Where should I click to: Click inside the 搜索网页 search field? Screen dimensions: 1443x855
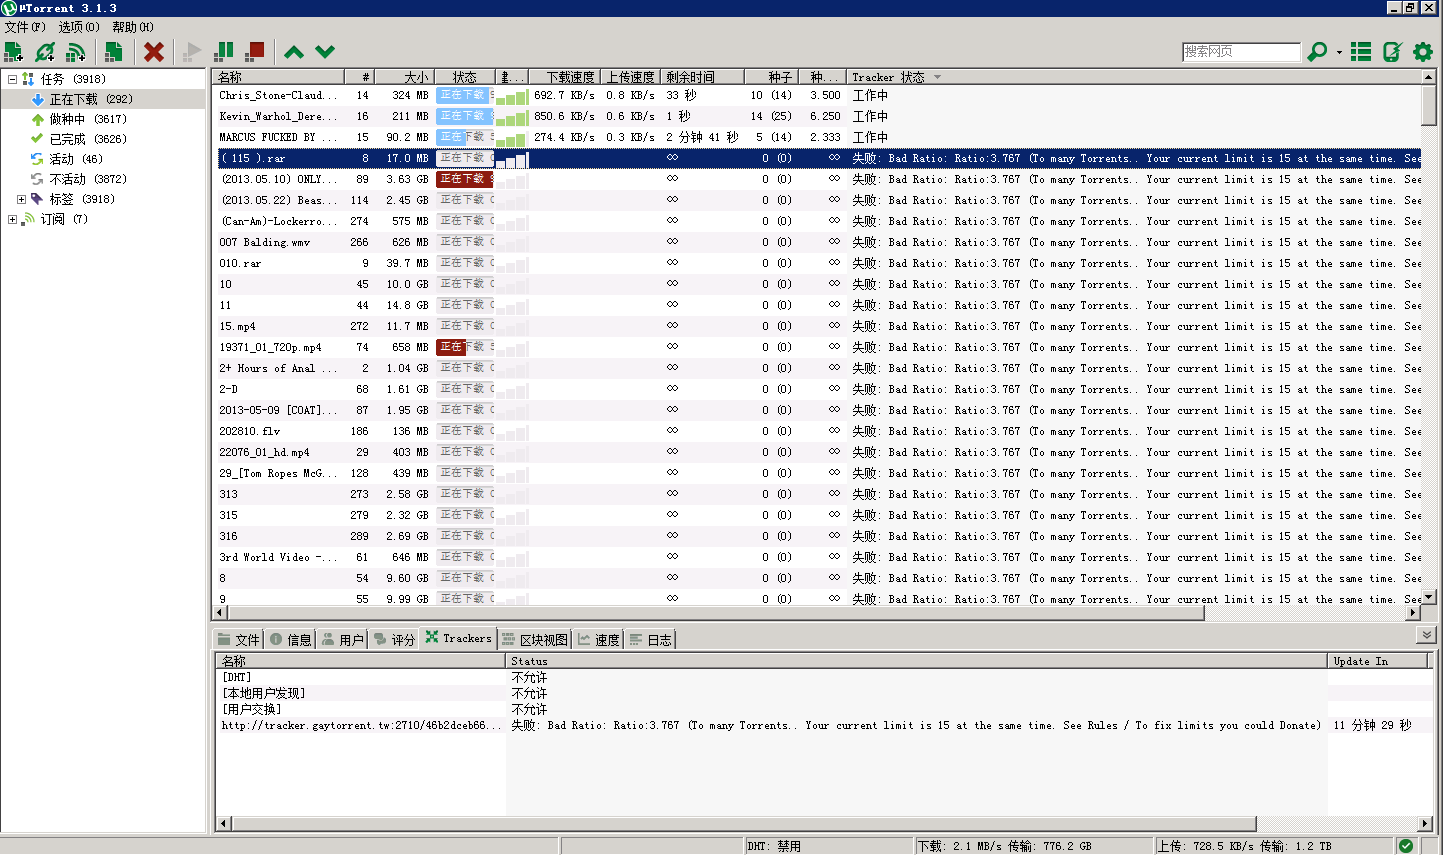click(x=1240, y=52)
